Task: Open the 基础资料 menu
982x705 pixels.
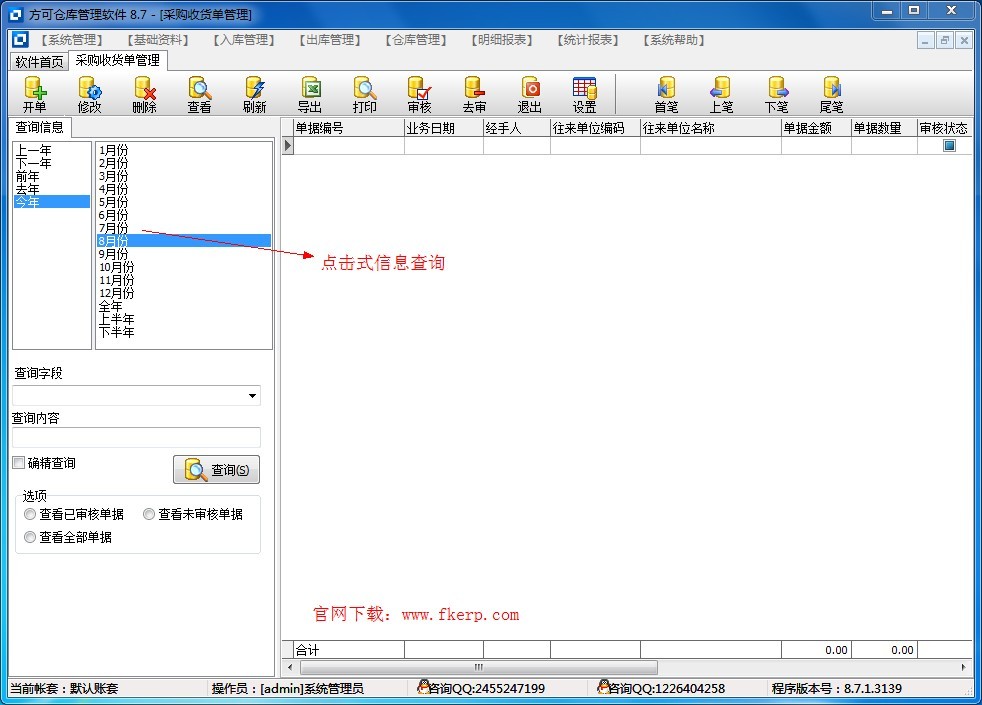Action: 158,40
